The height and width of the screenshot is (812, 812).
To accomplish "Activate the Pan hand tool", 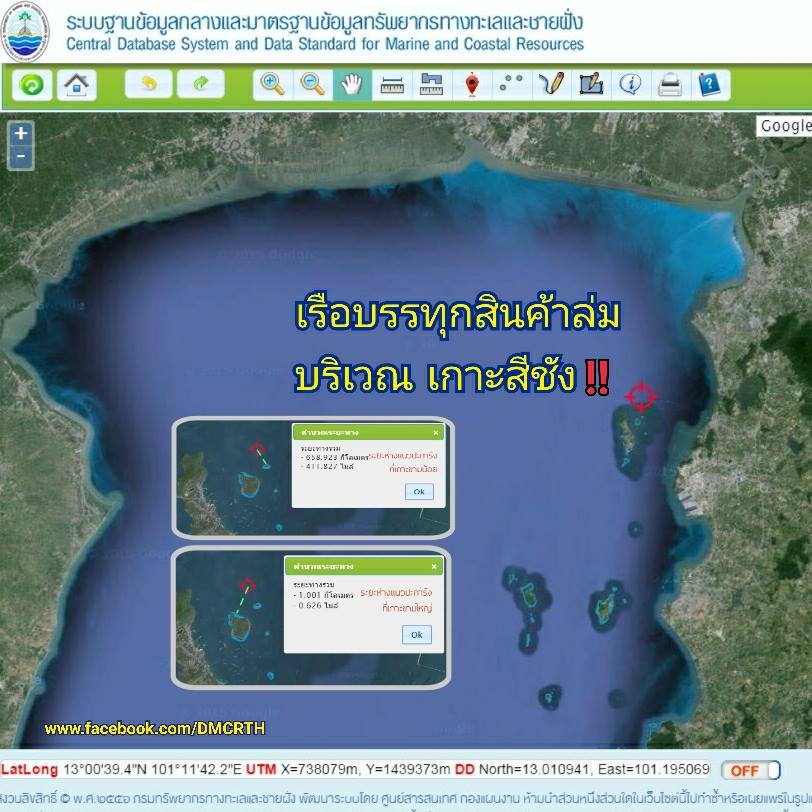I will [352, 84].
